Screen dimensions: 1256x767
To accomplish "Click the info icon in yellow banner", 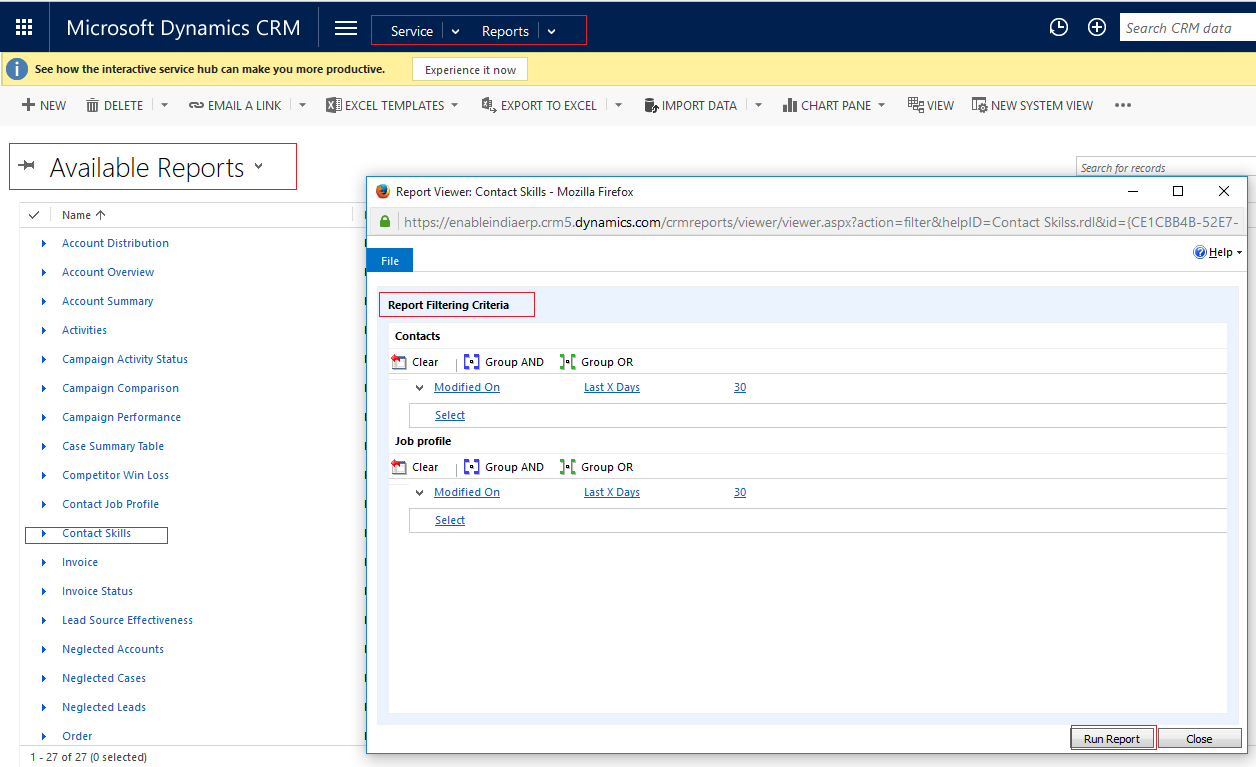I will (x=16, y=69).
